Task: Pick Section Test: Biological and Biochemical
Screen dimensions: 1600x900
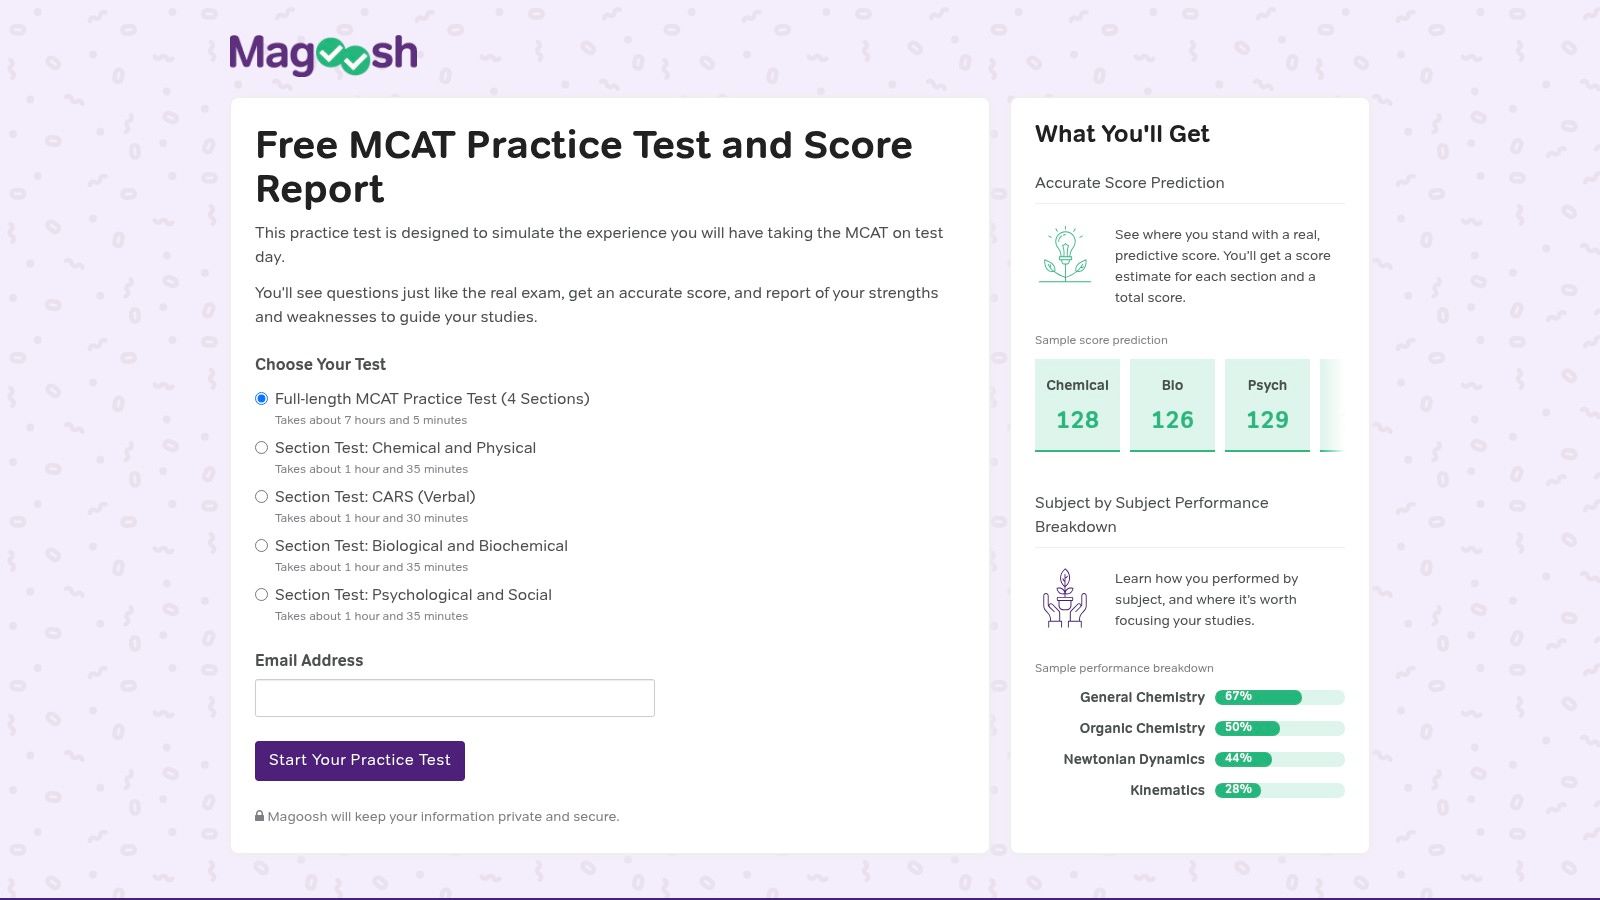Action: pos(262,546)
